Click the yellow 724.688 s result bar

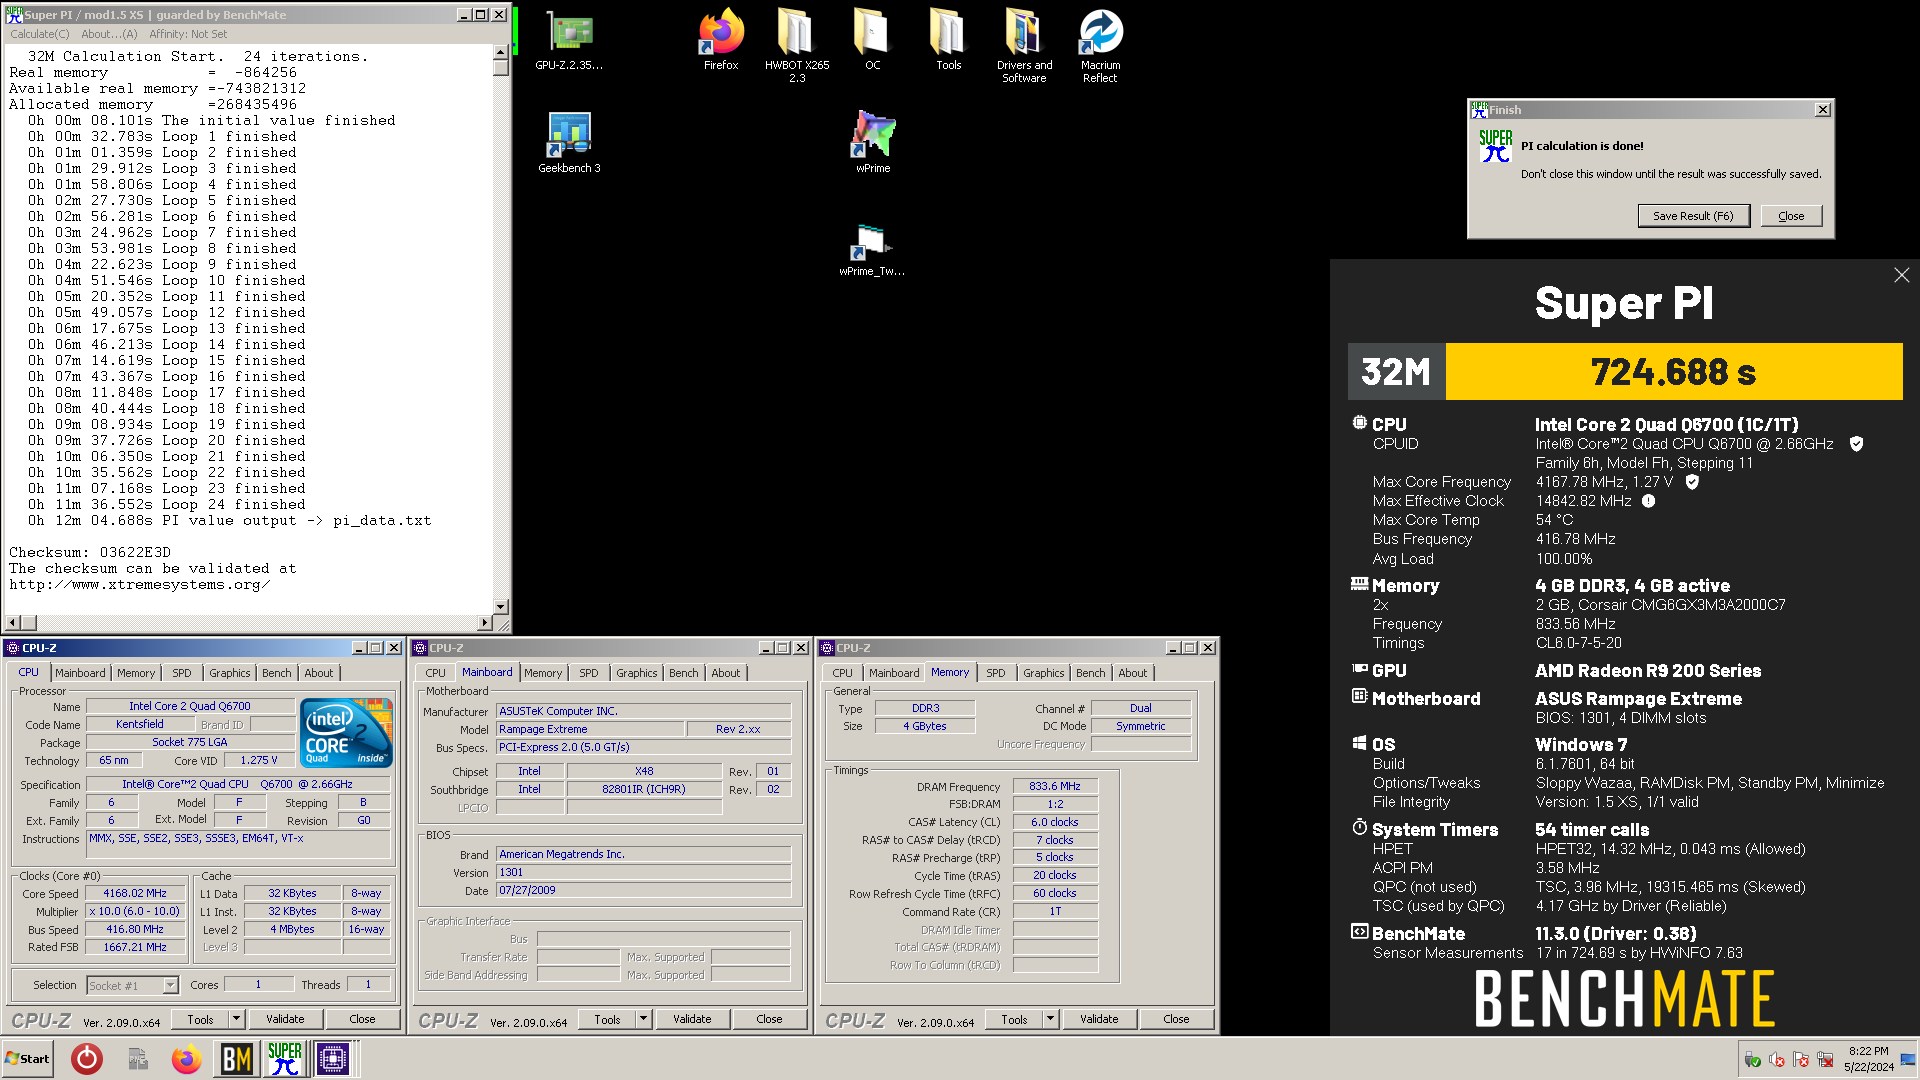tap(1674, 372)
